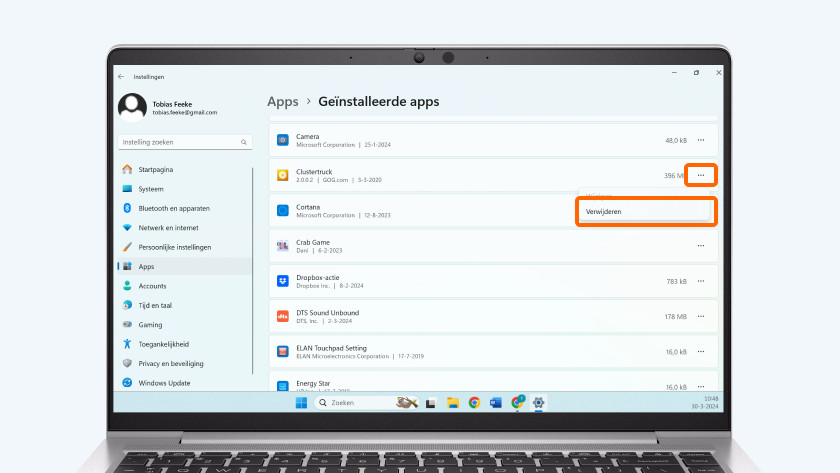Click the Settings gear in the taskbar
The height and width of the screenshot is (473, 840).
click(538, 402)
